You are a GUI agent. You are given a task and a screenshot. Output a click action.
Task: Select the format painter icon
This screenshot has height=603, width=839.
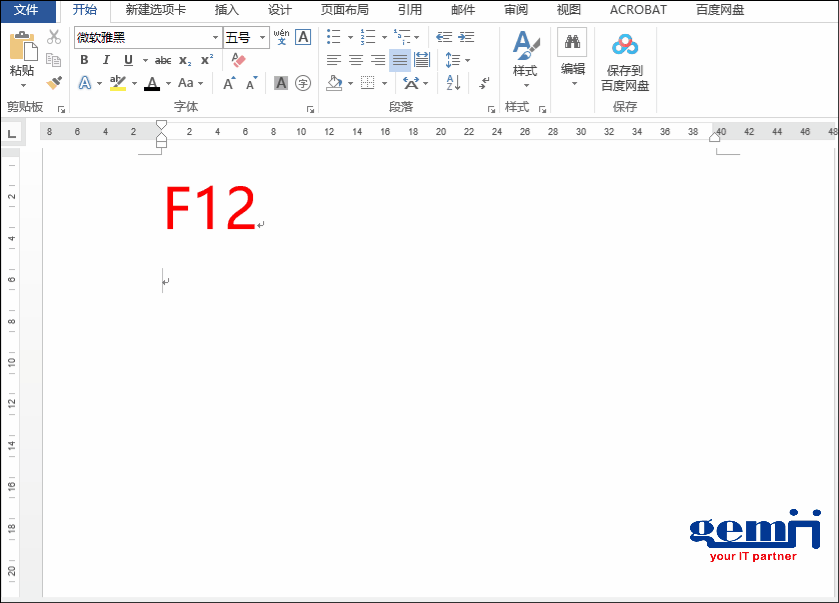point(53,82)
